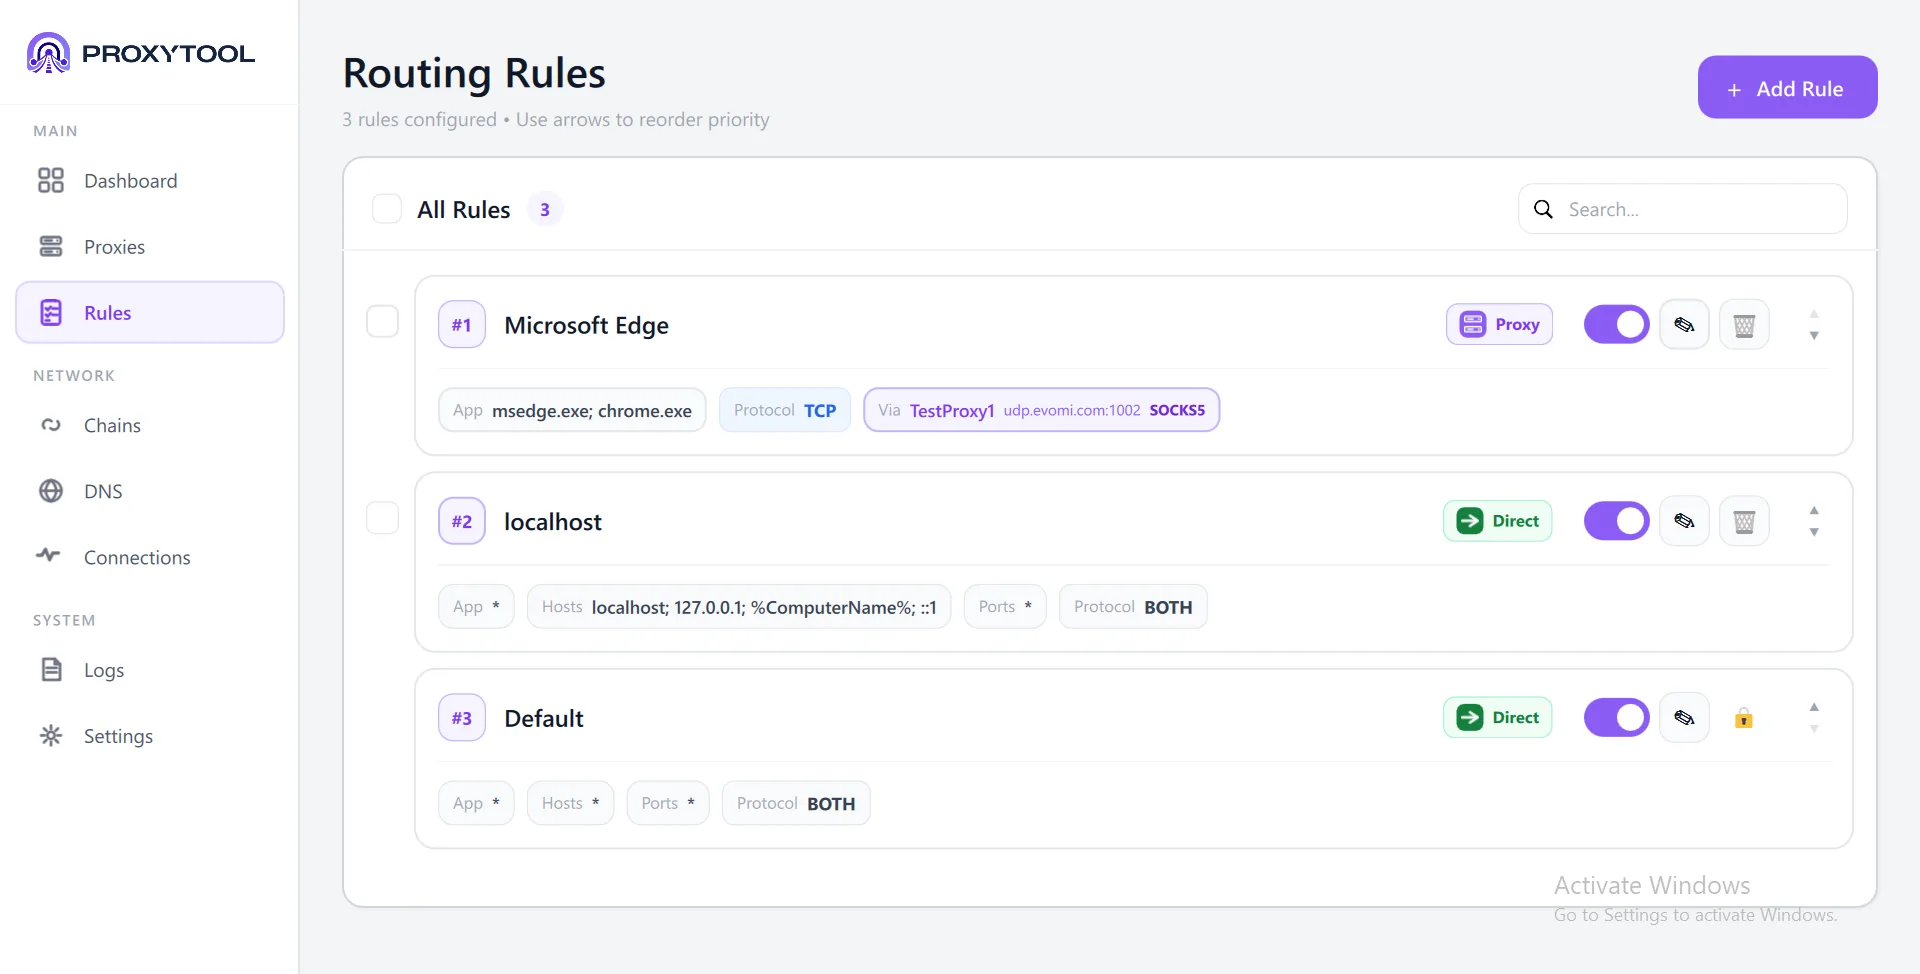View active Connections page
The width and height of the screenshot is (1920, 974).
point(150,557)
